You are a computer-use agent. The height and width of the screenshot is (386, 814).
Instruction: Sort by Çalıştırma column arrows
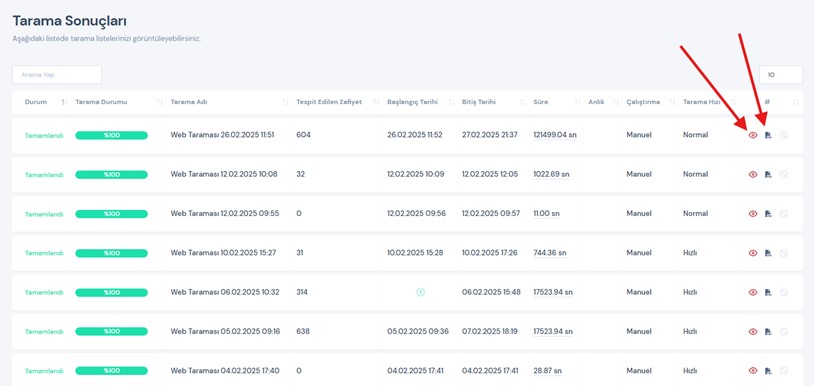click(672, 102)
